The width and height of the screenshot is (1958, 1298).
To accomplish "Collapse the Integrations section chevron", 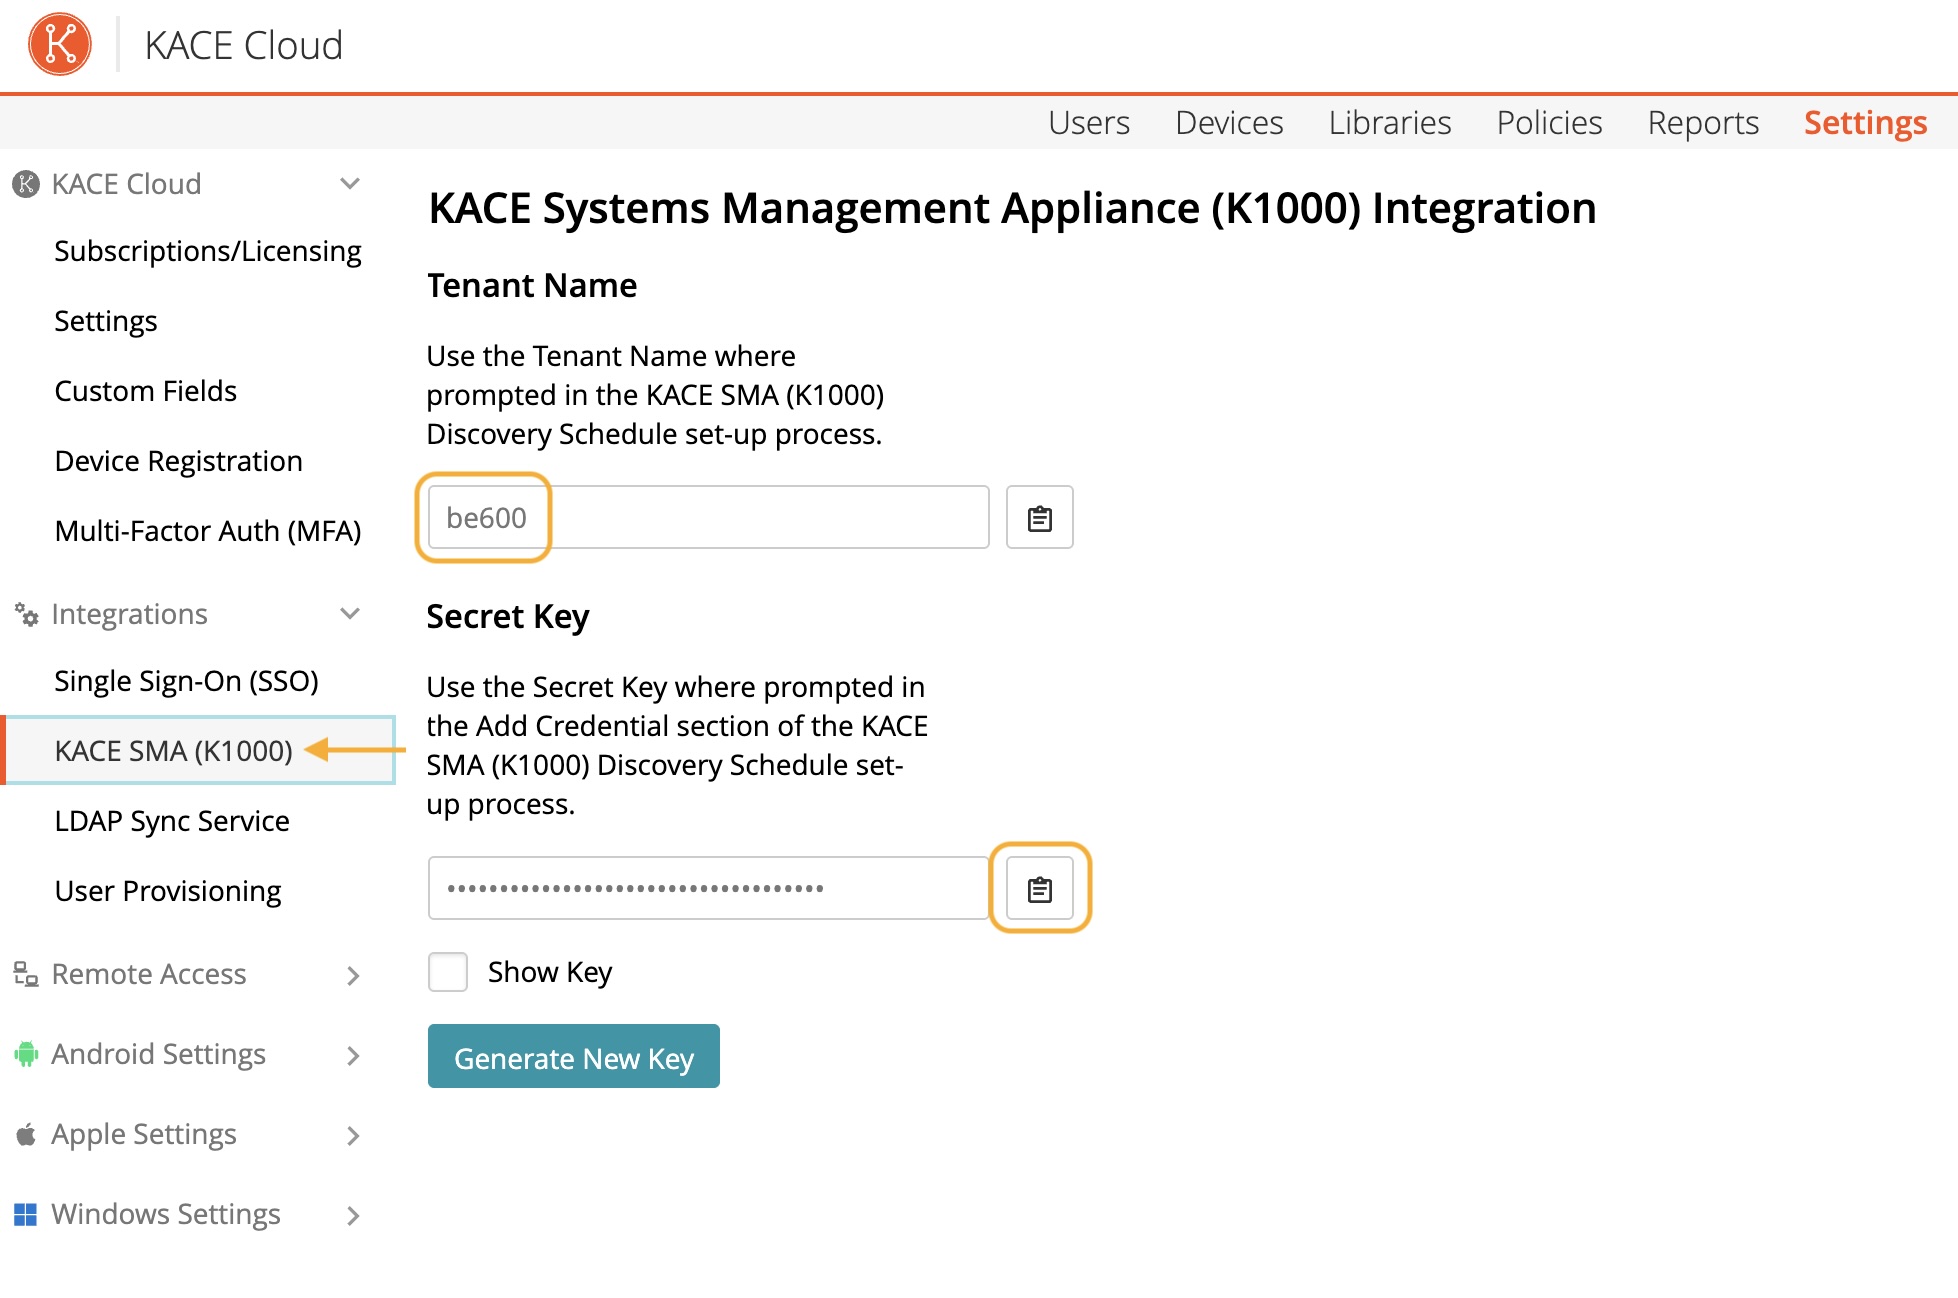I will tap(350, 614).
